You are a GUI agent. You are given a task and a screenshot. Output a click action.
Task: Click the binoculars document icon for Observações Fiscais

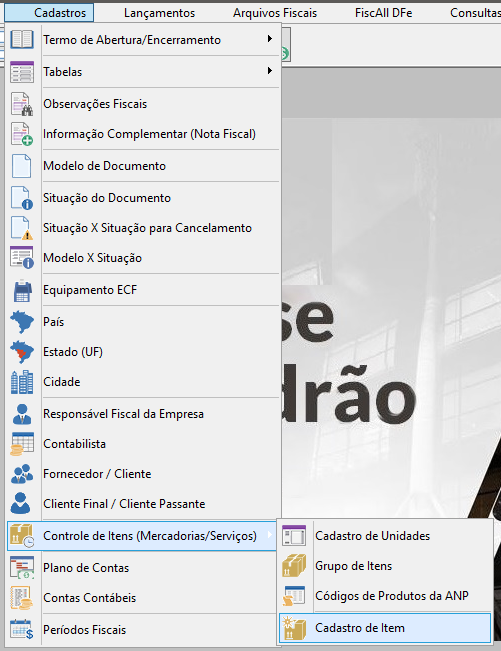coord(22,104)
